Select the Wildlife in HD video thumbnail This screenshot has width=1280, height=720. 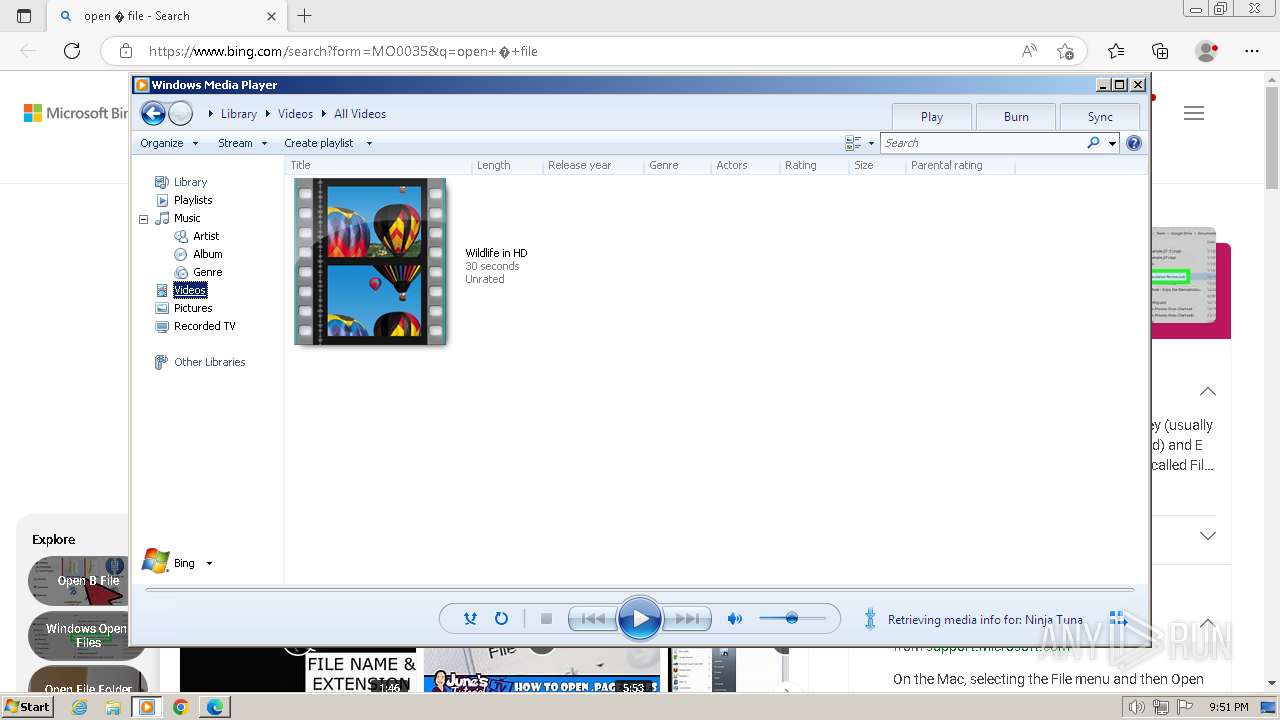370,262
